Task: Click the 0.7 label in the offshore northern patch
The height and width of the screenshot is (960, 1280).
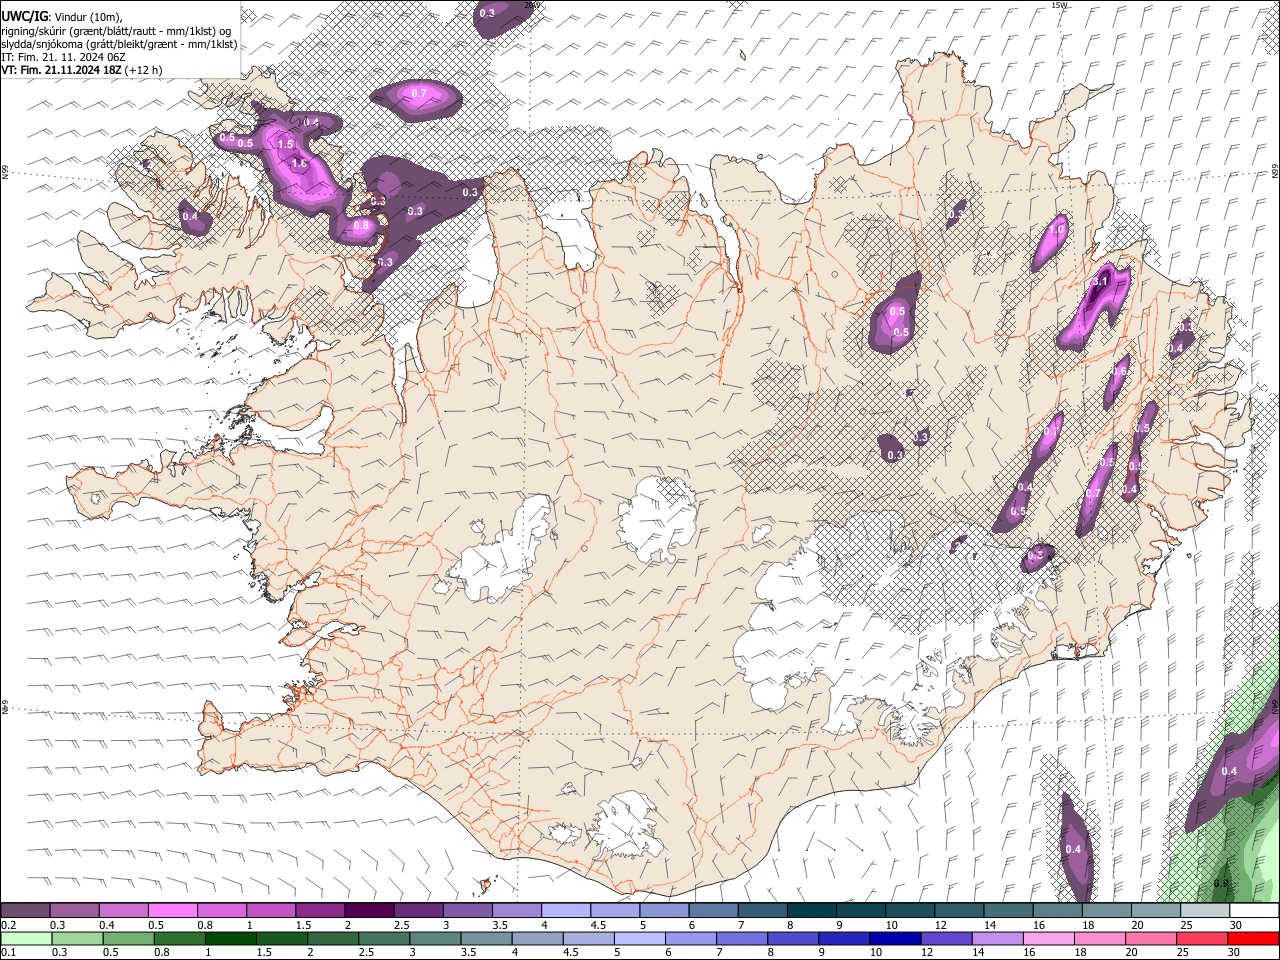Action: click(x=419, y=94)
